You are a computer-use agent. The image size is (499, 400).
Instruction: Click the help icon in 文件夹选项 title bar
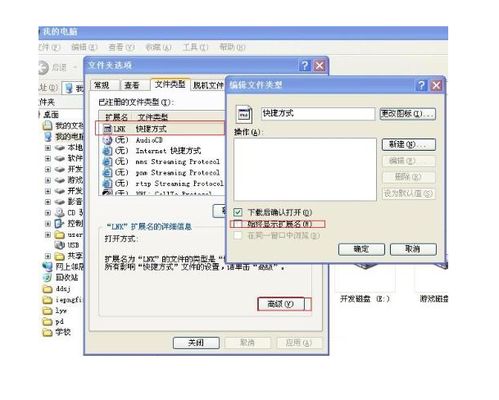305,66
